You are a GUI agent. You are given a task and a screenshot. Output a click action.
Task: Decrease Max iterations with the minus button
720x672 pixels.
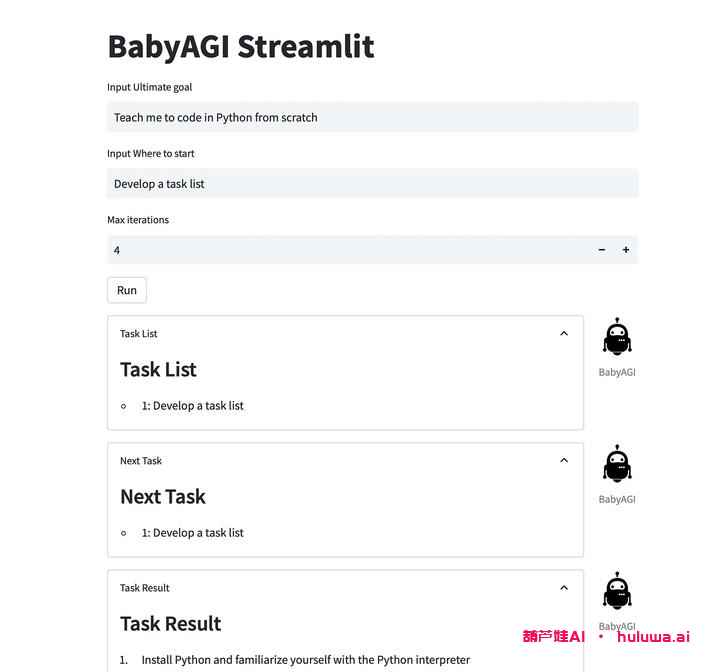(602, 250)
